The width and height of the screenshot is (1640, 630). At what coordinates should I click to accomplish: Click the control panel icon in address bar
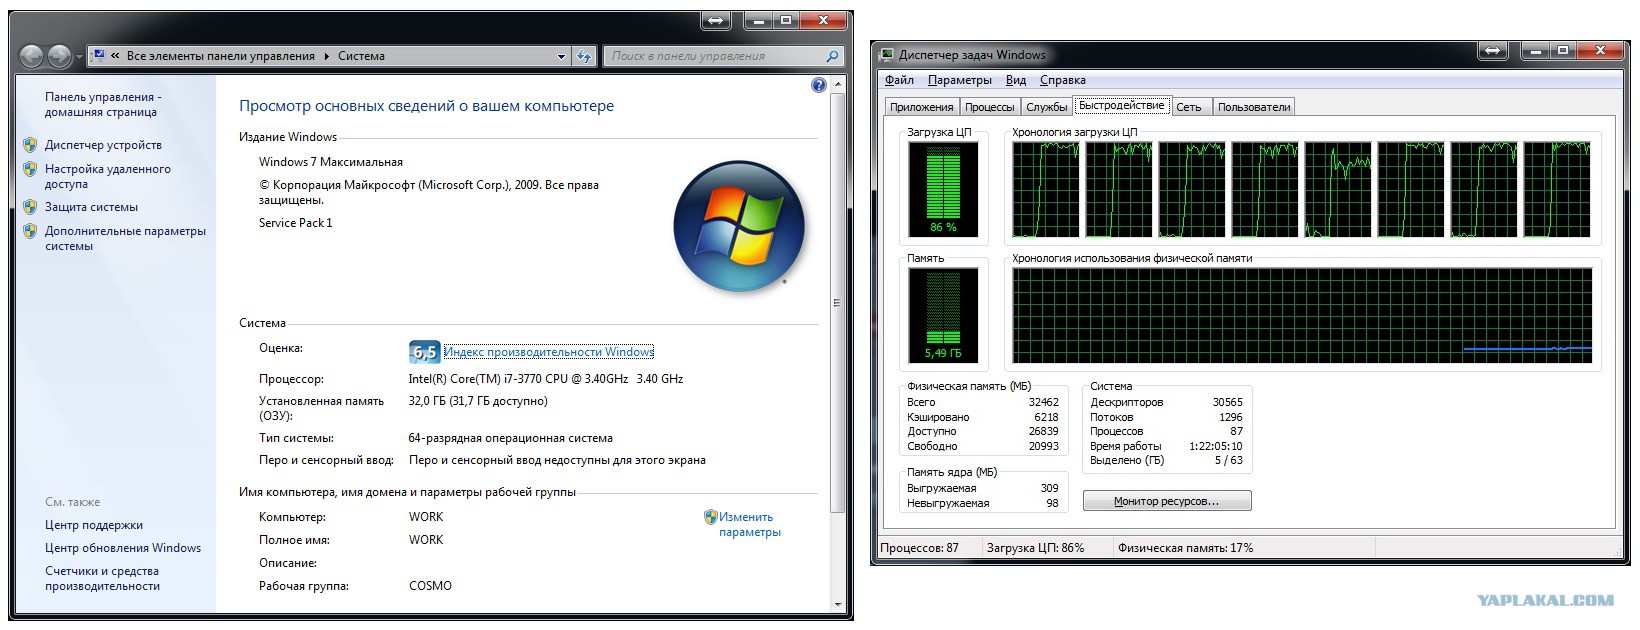[99, 56]
